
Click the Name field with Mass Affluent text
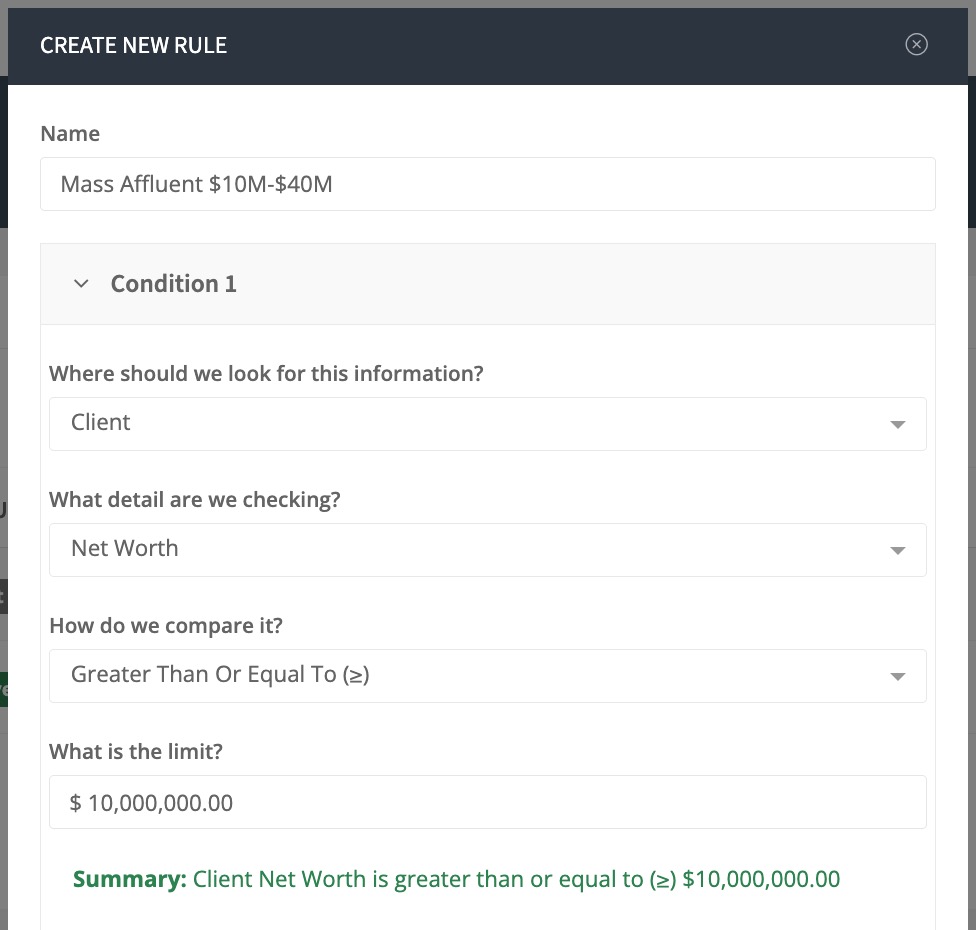[487, 184]
